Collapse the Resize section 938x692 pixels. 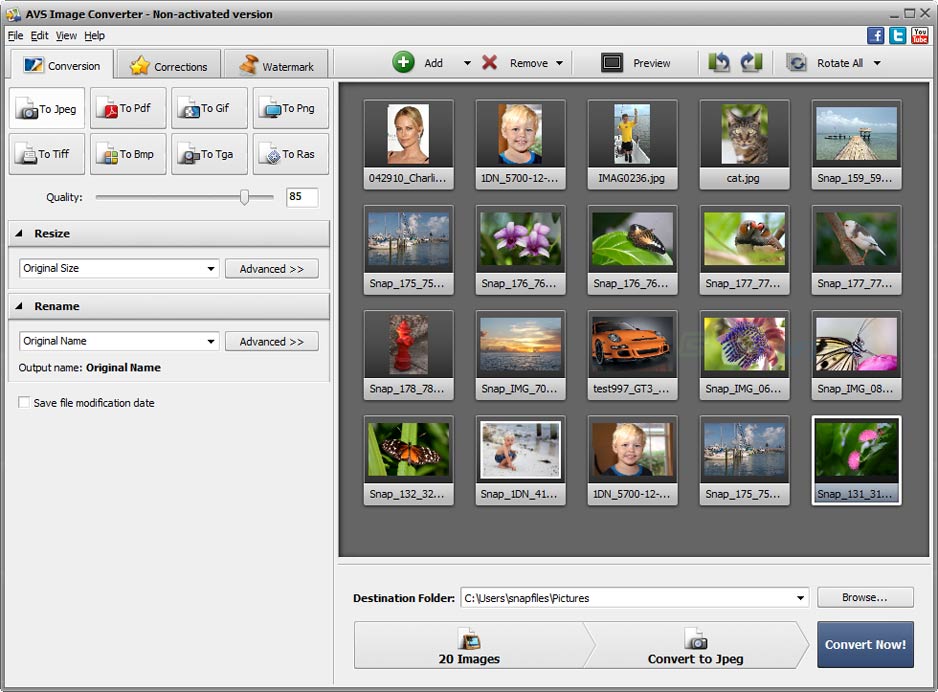[x=19, y=233]
